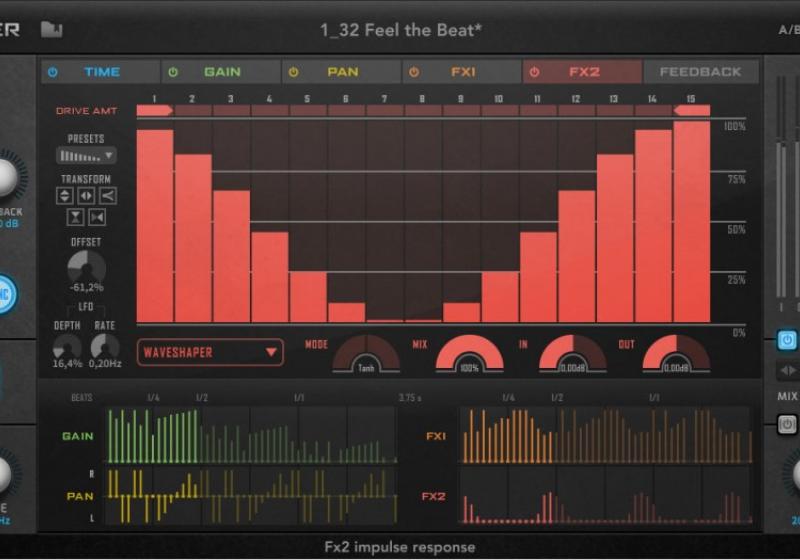Click the GAIN impulse response display
This screenshot has width=800, height=560.
point(251,435)
